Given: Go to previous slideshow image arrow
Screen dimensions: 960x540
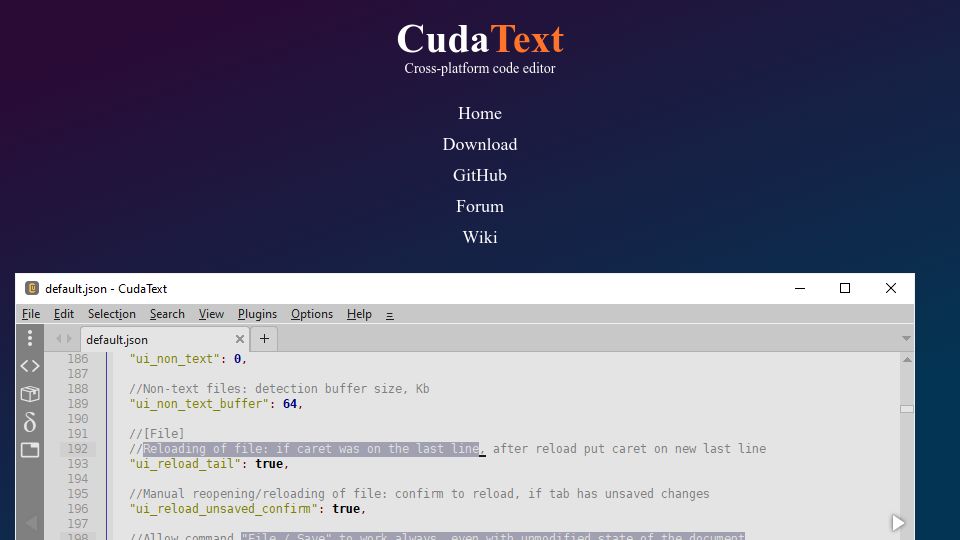Looking at the screenshot, I should pyautogui.click(x=31, y=523).
